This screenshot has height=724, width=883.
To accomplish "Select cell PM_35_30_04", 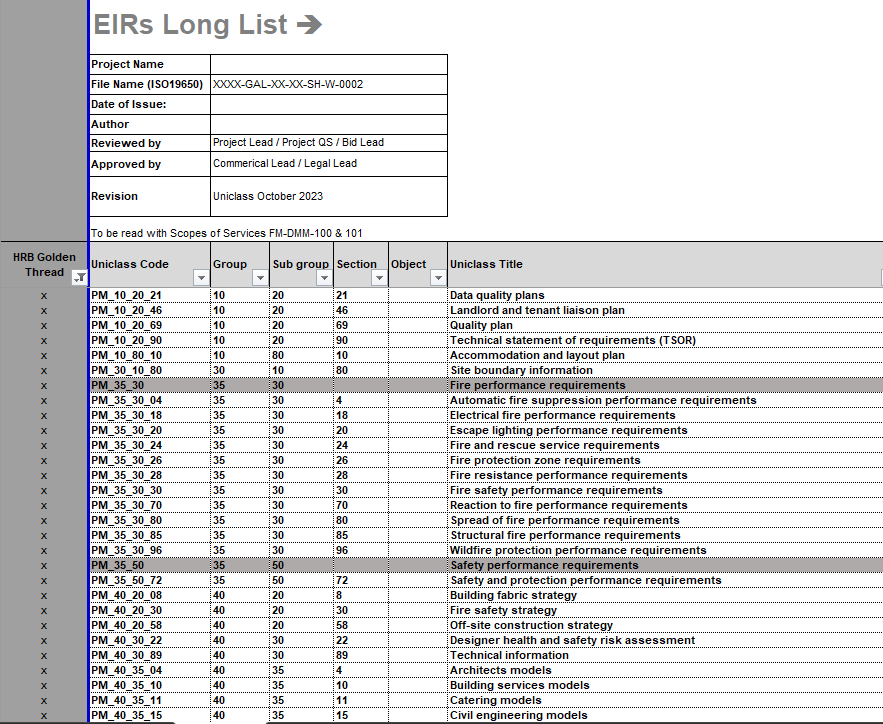I will click(x=150, y=400).
